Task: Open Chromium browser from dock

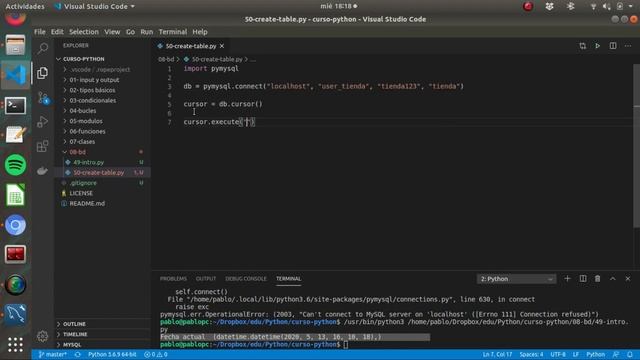Action: click(x=16, y=225)
